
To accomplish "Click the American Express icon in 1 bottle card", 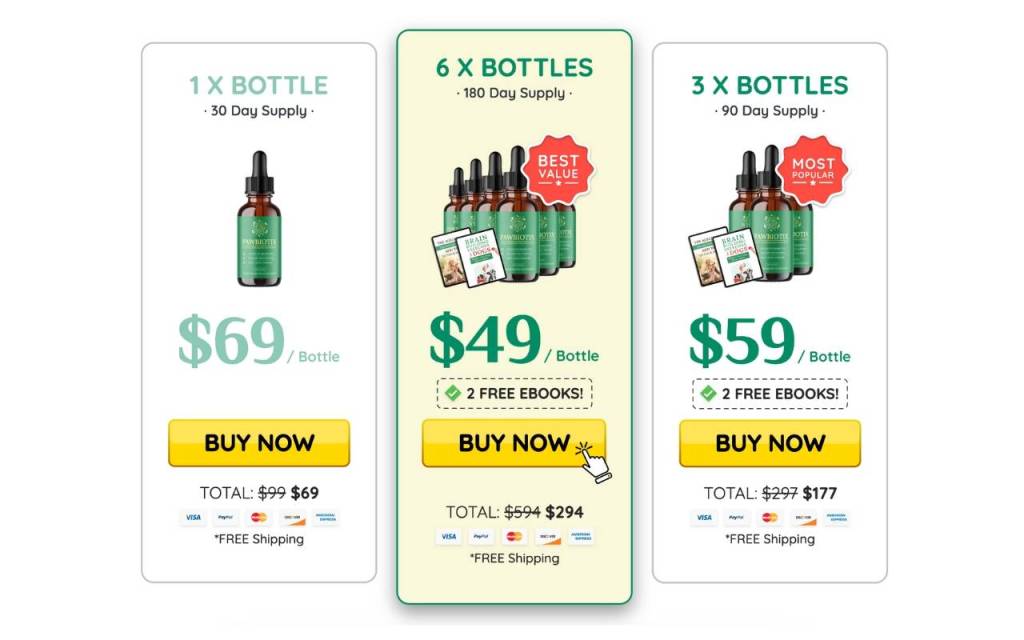I will tap(326, 517).
